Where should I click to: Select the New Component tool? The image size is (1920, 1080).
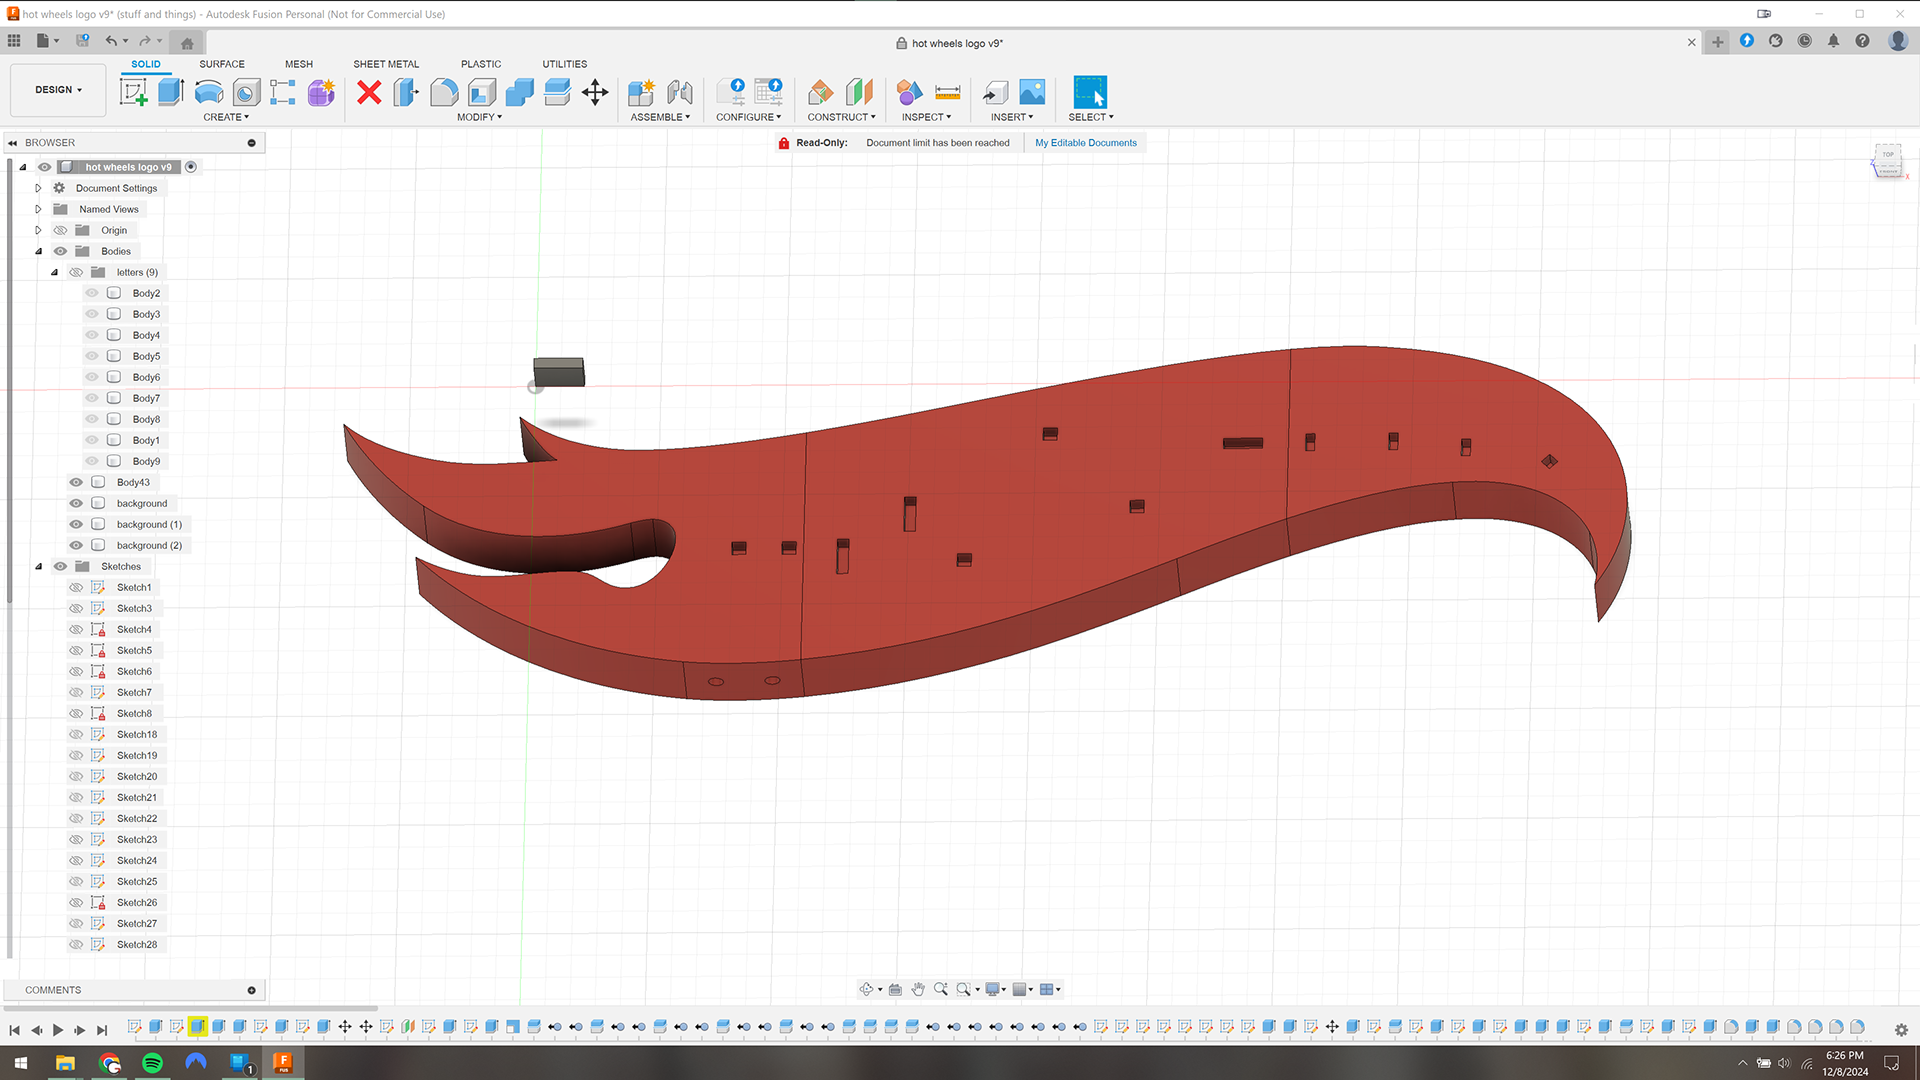point(641,92)
